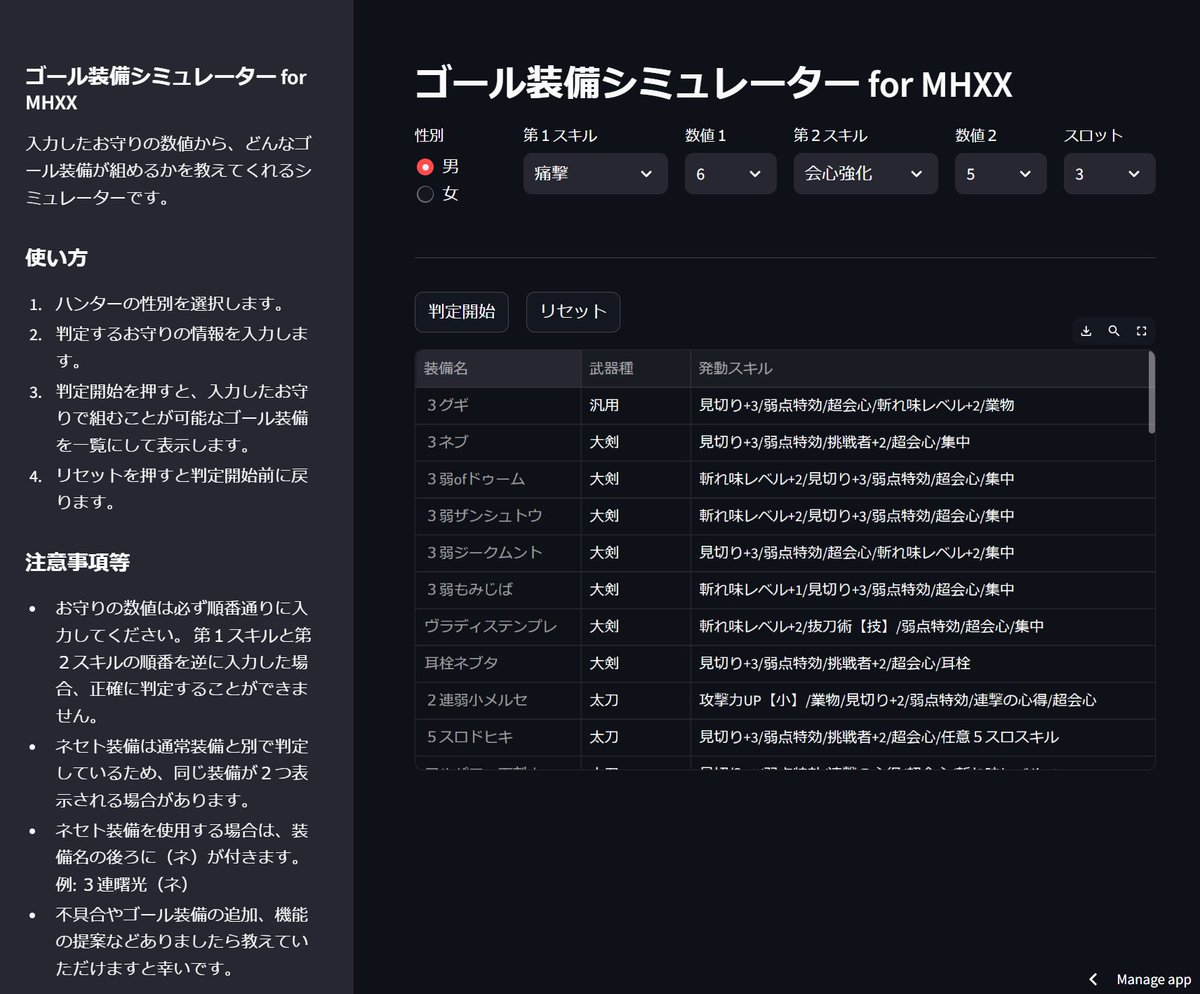
Task: Click the 判定開始 button
Action: [462, 311]
